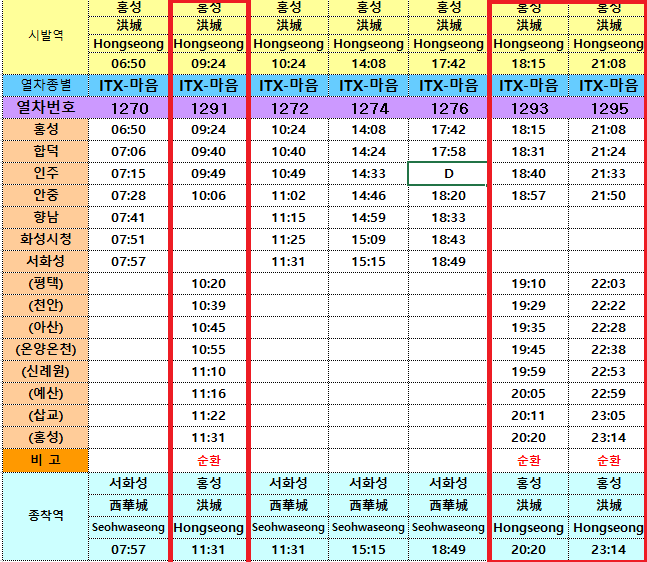Click the (예산) station label

pos(46,394)
